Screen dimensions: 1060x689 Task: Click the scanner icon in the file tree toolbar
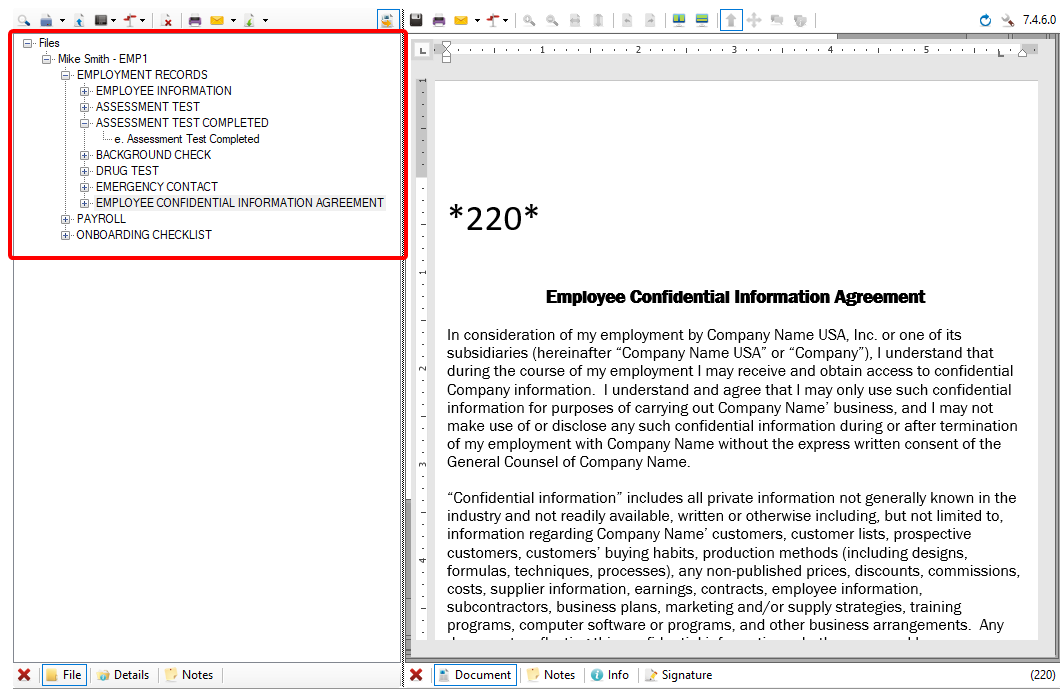pyautogui.click(x=46, y=20)
